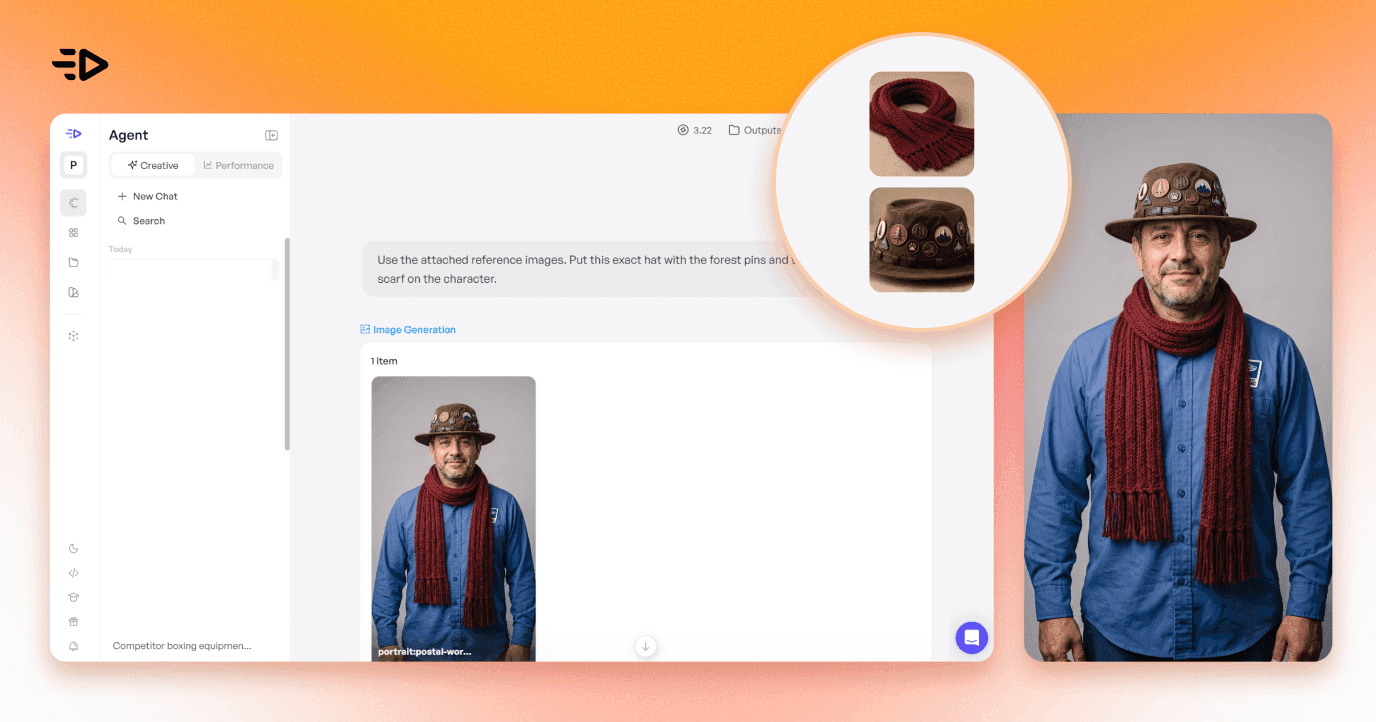Click the 'portrait:postal-wor...' caption
This screenshot has height=722, width=1376.
(425, 651)
